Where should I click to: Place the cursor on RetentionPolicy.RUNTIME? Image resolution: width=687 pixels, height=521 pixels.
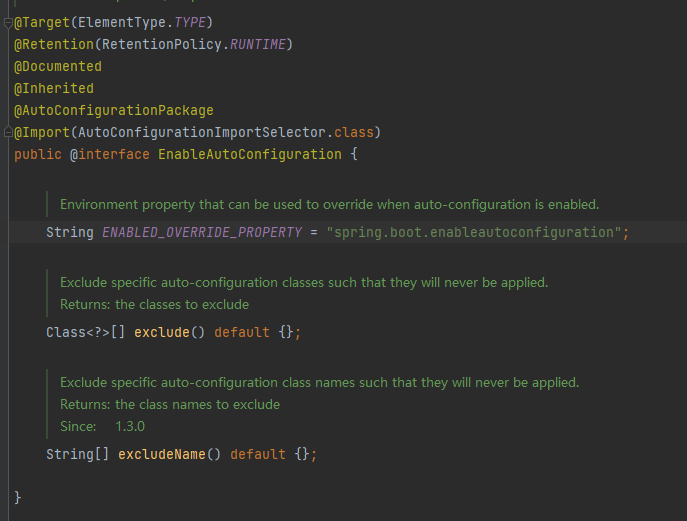point(194,44)
